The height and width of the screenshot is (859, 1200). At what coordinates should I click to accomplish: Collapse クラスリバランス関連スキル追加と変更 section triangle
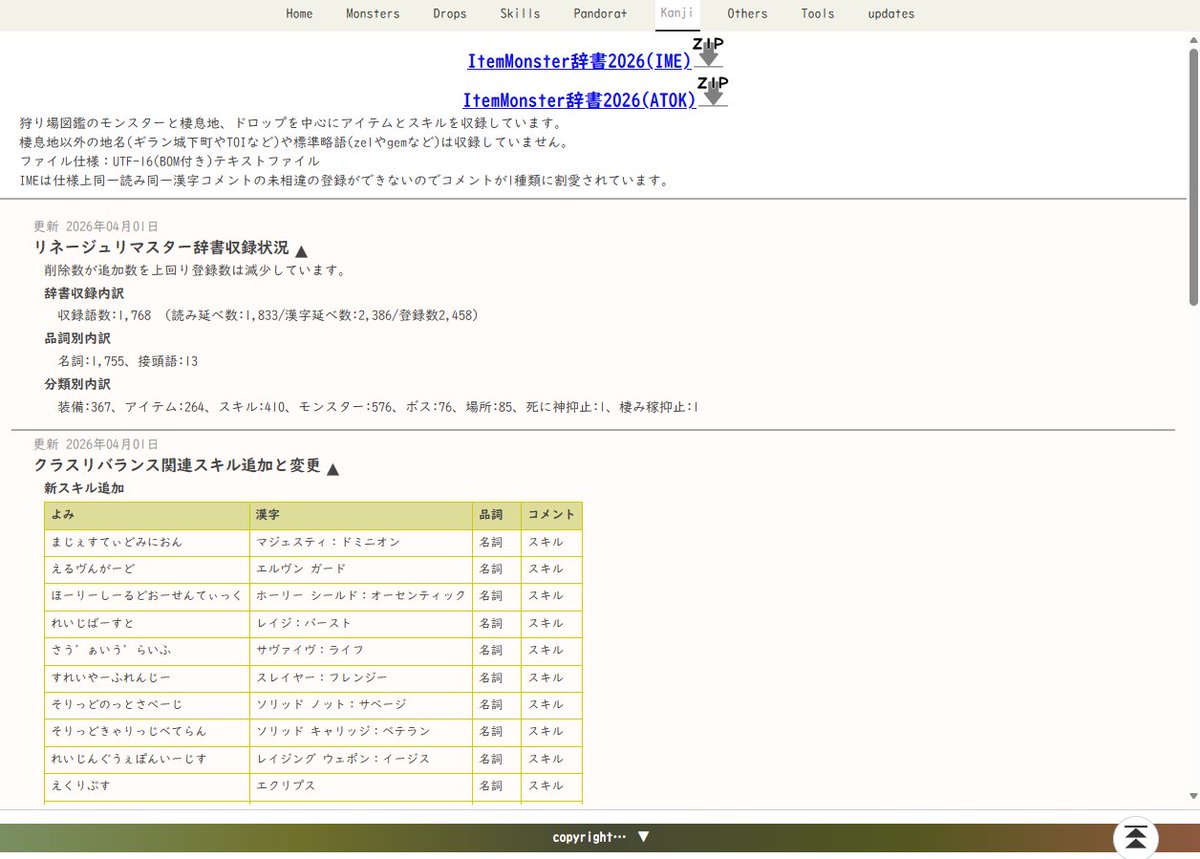point(333,469)
